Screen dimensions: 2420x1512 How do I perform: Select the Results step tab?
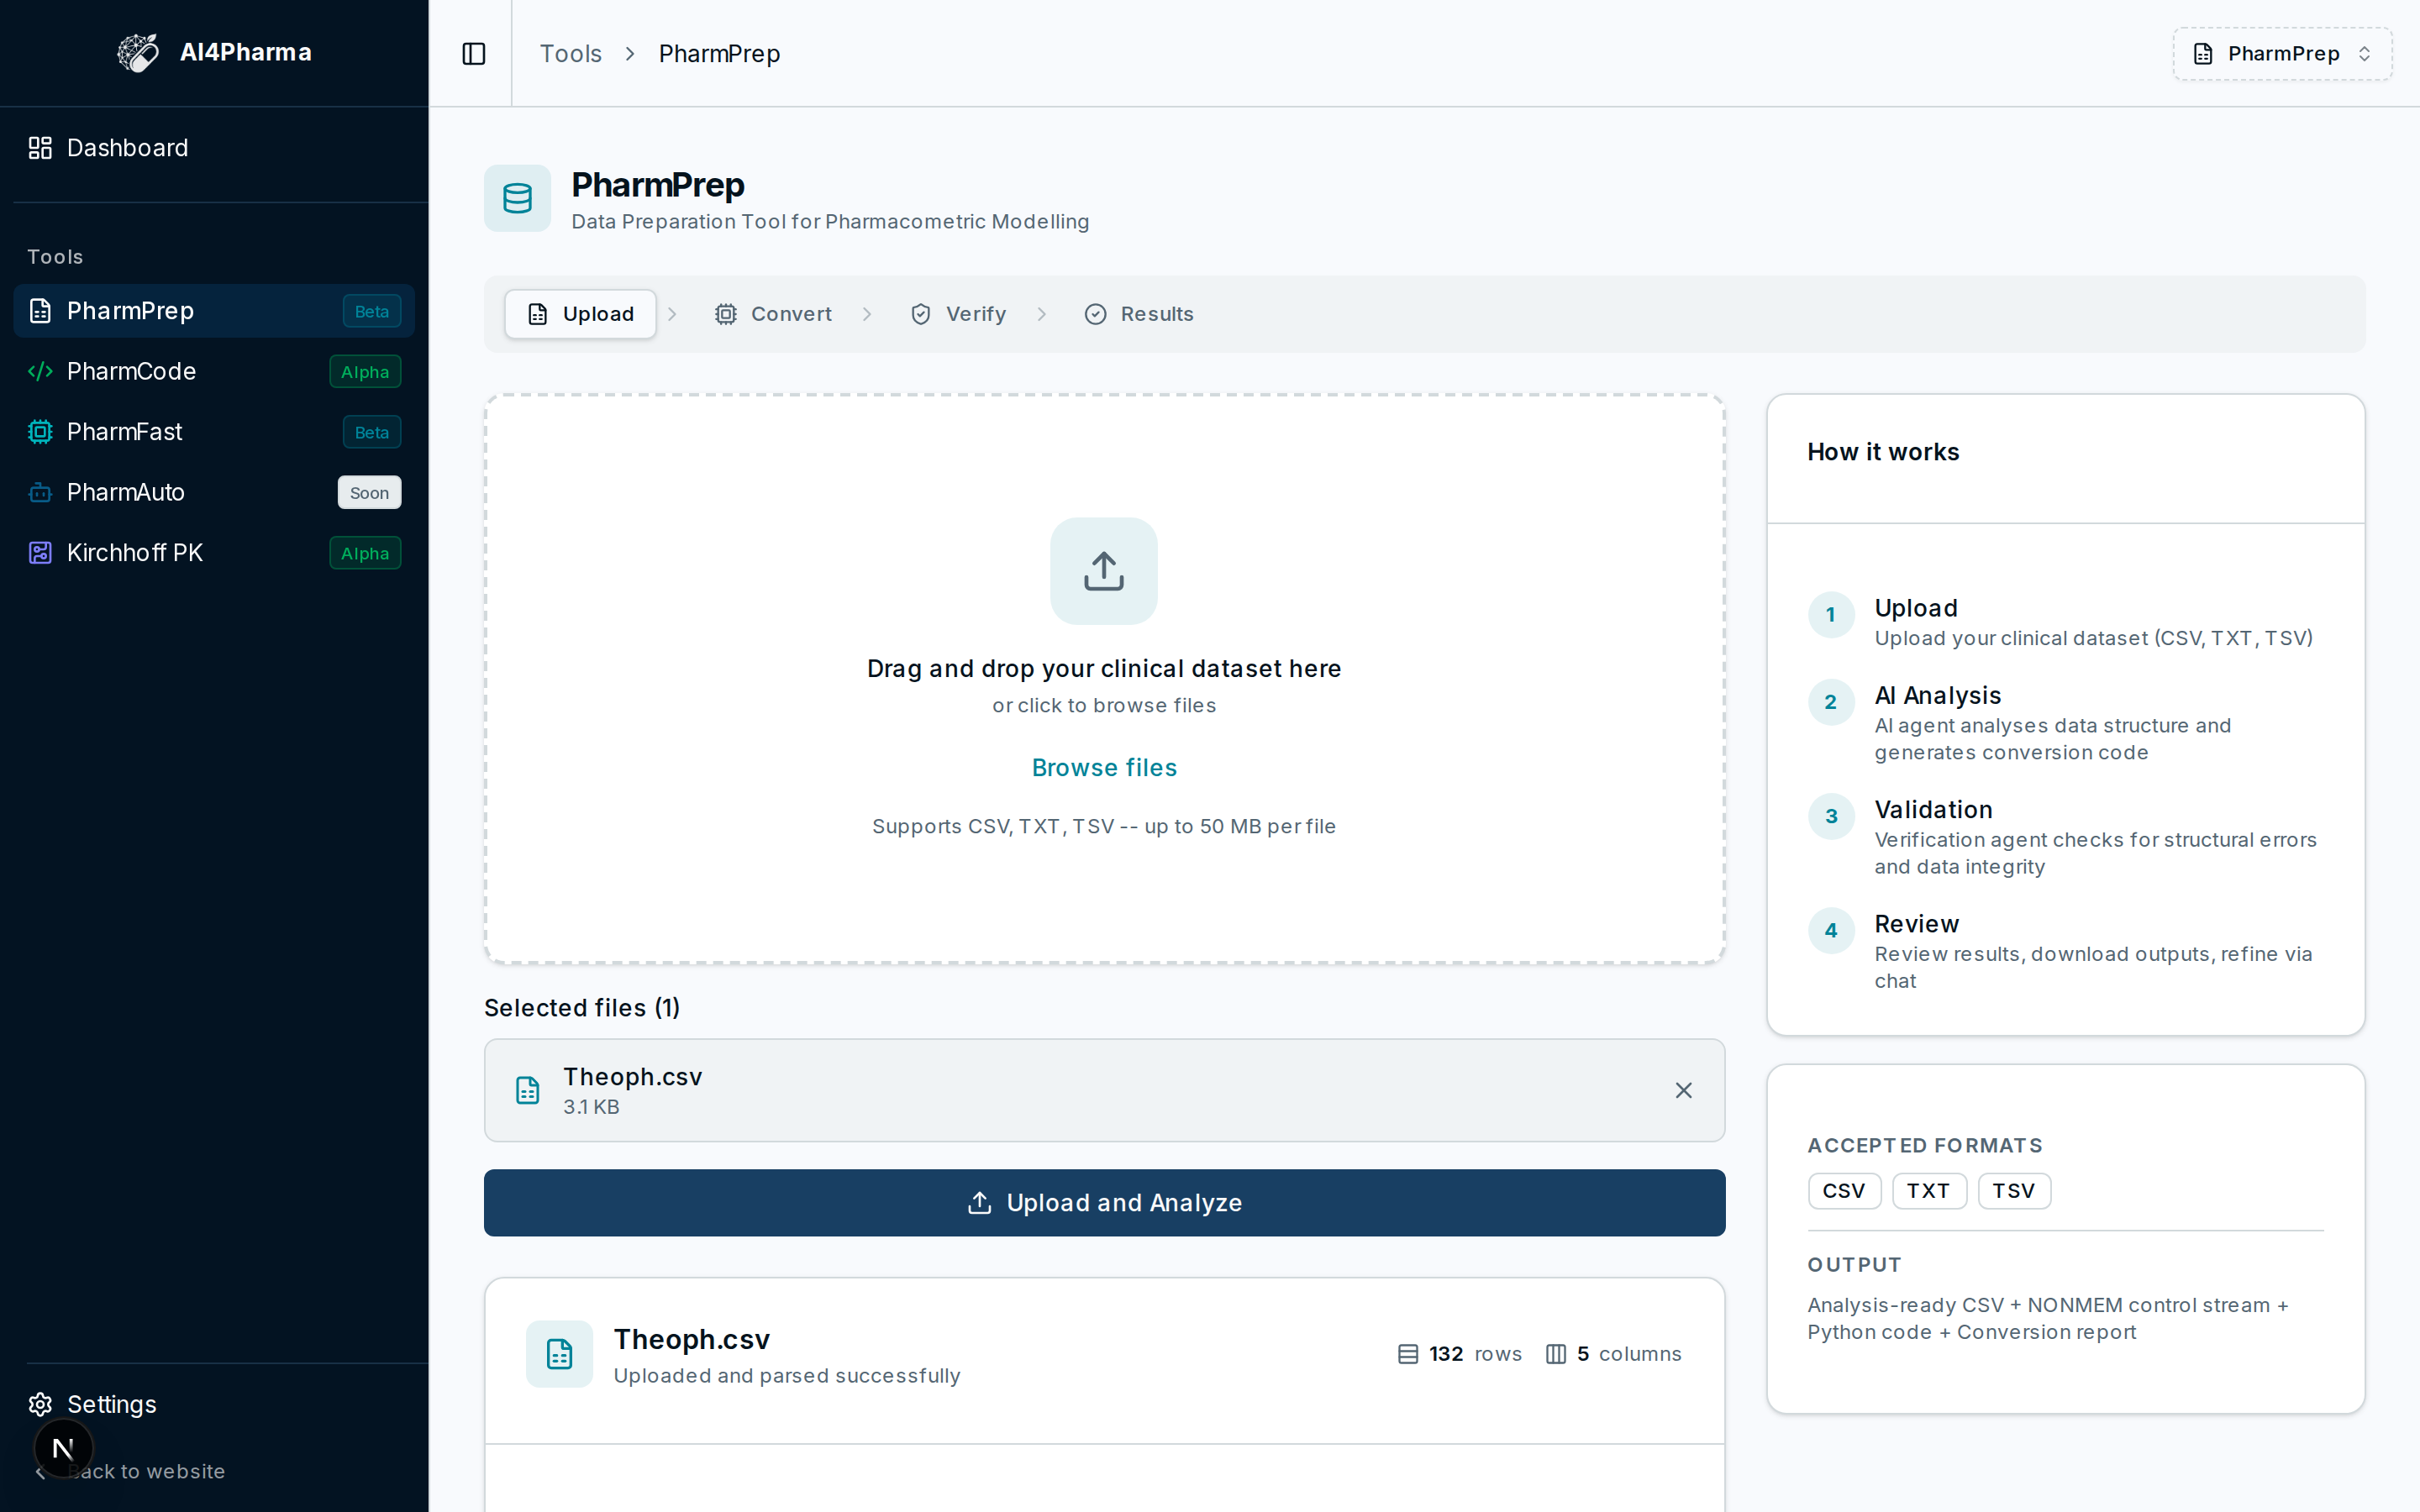[1139, 314]
